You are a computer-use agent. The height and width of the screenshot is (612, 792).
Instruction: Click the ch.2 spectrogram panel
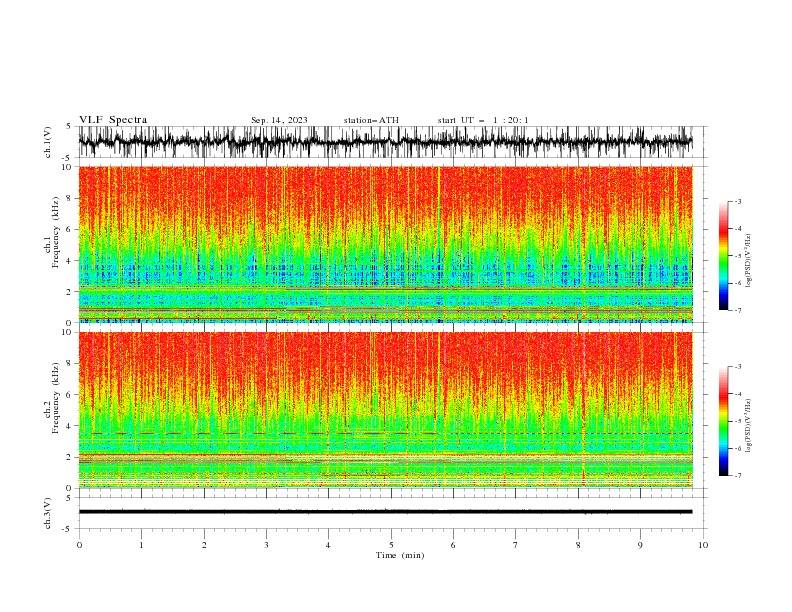[x=386, y=410]
